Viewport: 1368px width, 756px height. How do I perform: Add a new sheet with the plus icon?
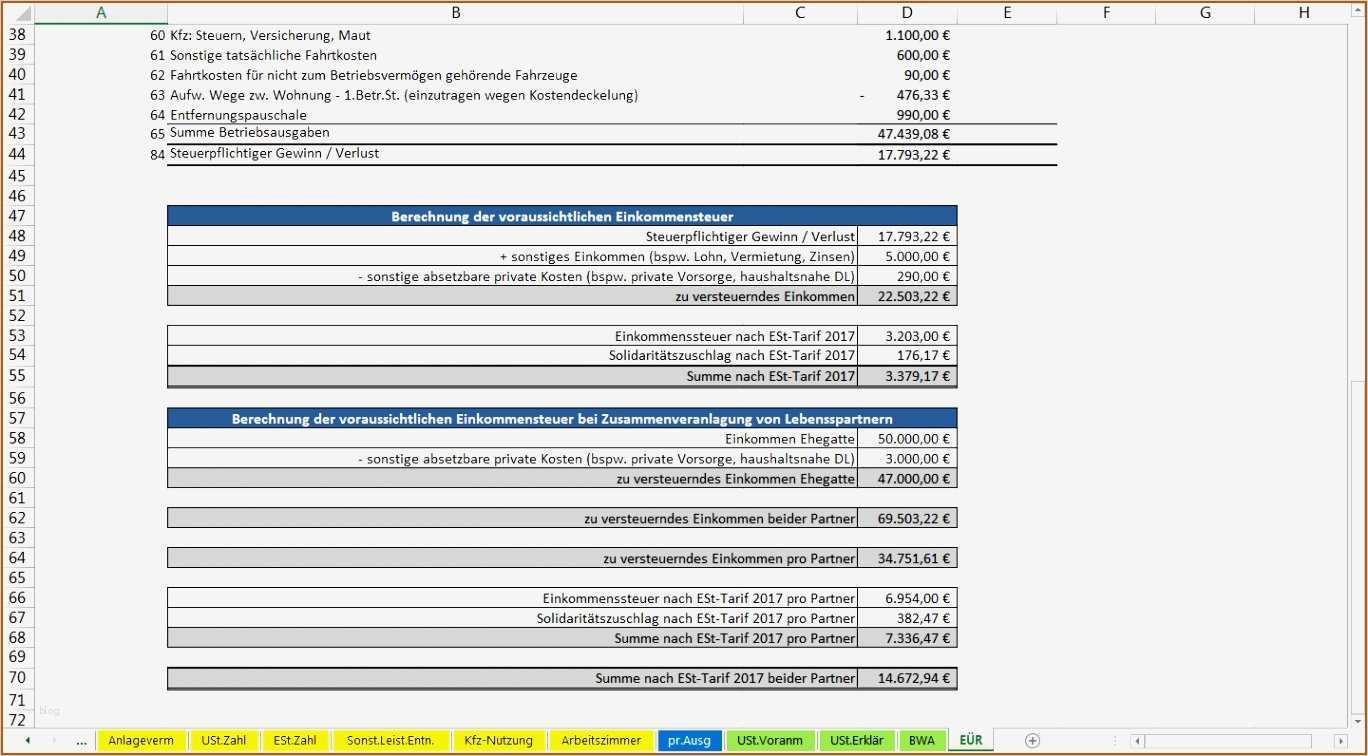(1032, 740)
